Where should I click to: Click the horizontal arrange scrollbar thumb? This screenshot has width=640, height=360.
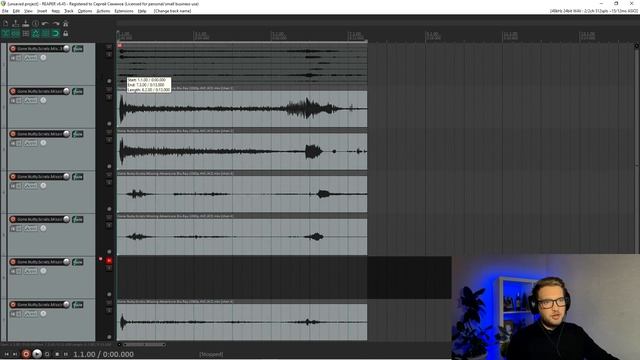(x=144, y=344)
